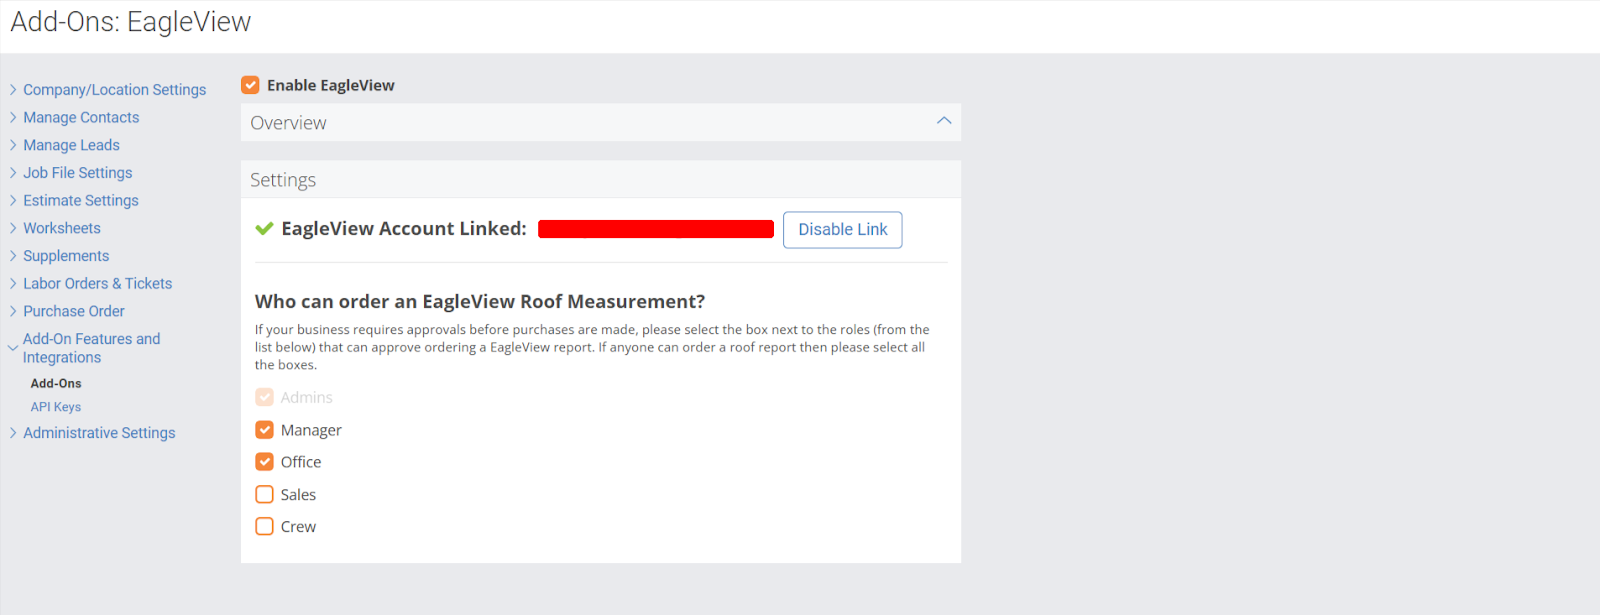The image size is (1600, 615).
Task: Click the Overview section header text
Action: pyautogui.click(x=288, y=123)
